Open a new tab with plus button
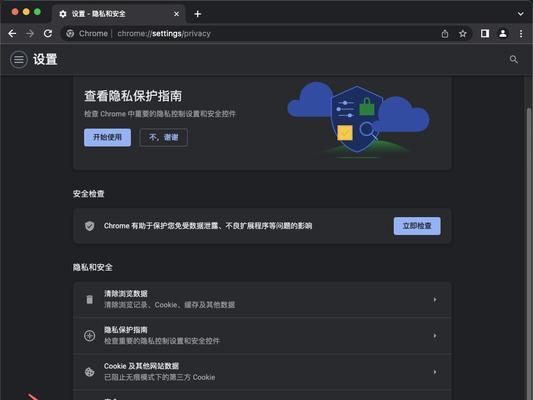The width and height of the screenshot is (533, 400). (197, 14)
